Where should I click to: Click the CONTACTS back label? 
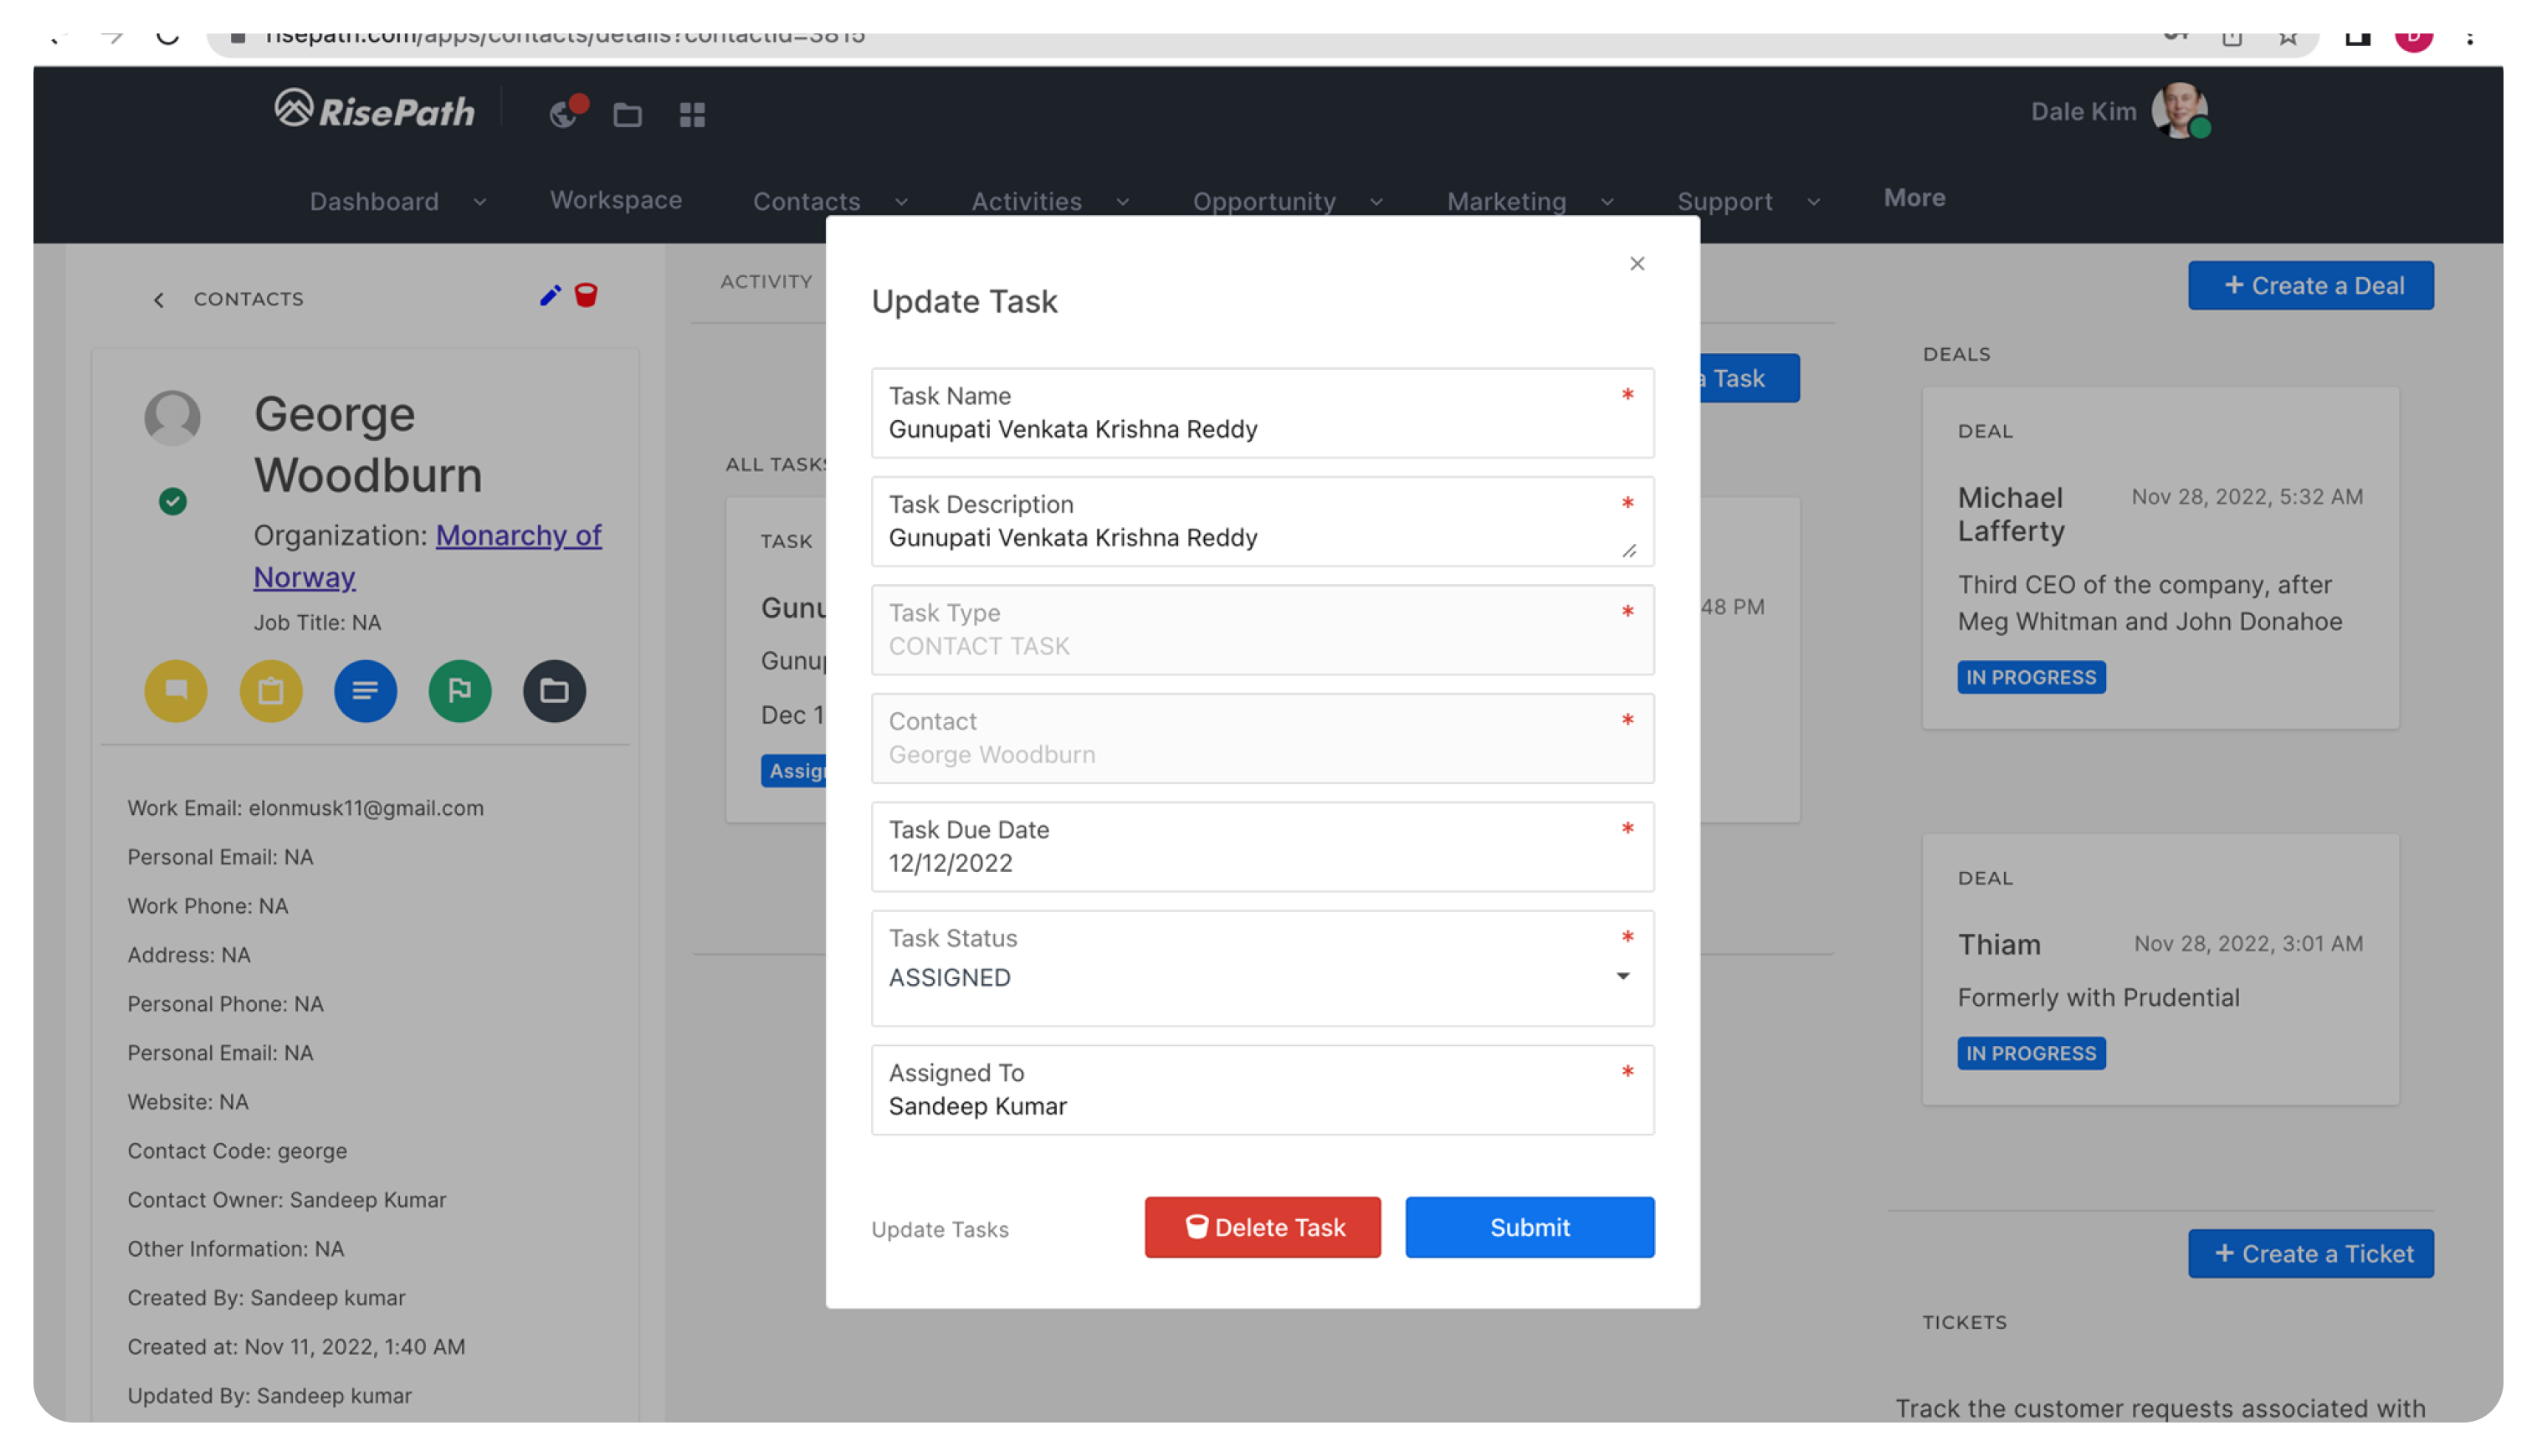(x=249, y=299)
